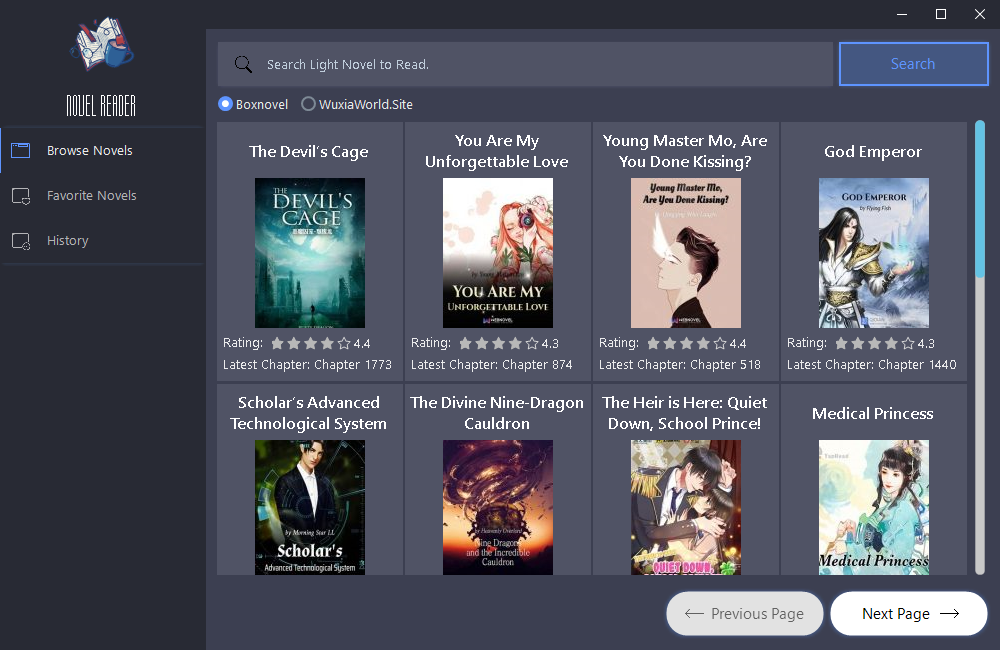Open the Medical Princess cover thumbnail
Viewport: 1000px width, 650px height.
[x=874, y=507]
